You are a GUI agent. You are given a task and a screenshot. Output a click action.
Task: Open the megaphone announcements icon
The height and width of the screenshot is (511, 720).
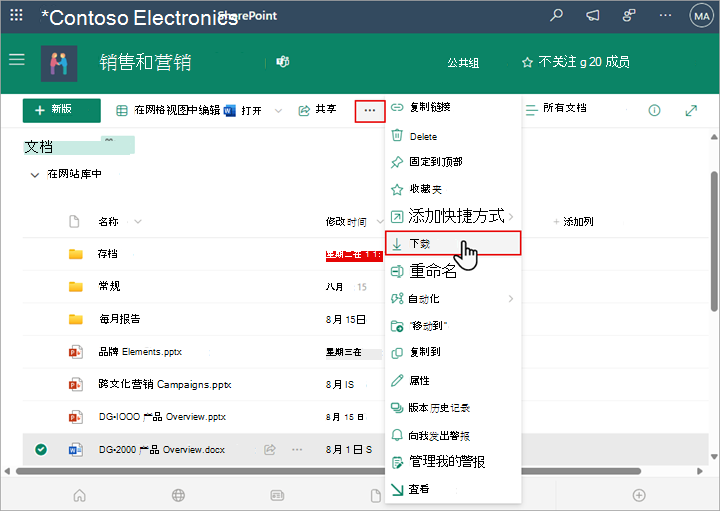592,16
